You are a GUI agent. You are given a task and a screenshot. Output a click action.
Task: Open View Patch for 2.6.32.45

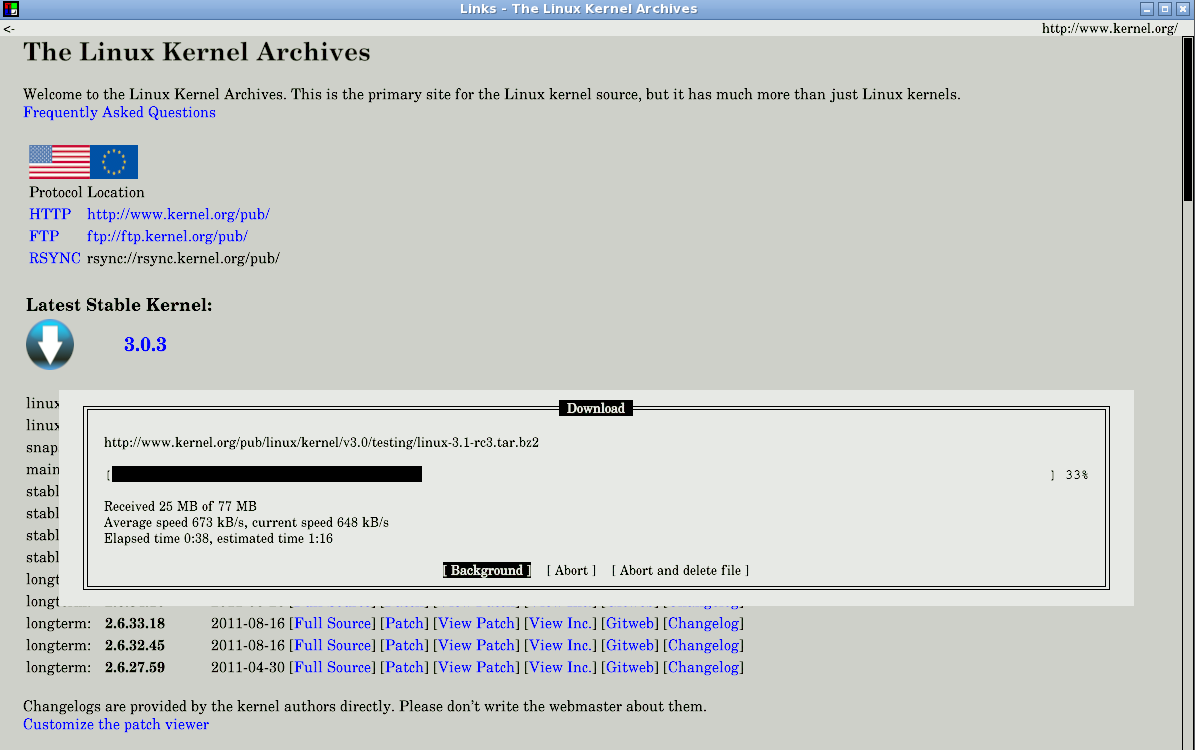pyautogui.click(x=476, y=646)
